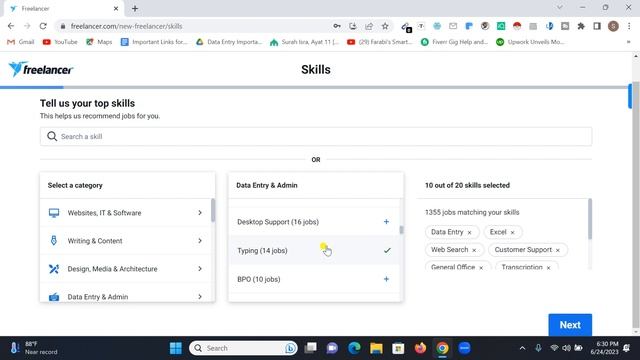Open Chrome from taskbar

(x=442, y=348)
